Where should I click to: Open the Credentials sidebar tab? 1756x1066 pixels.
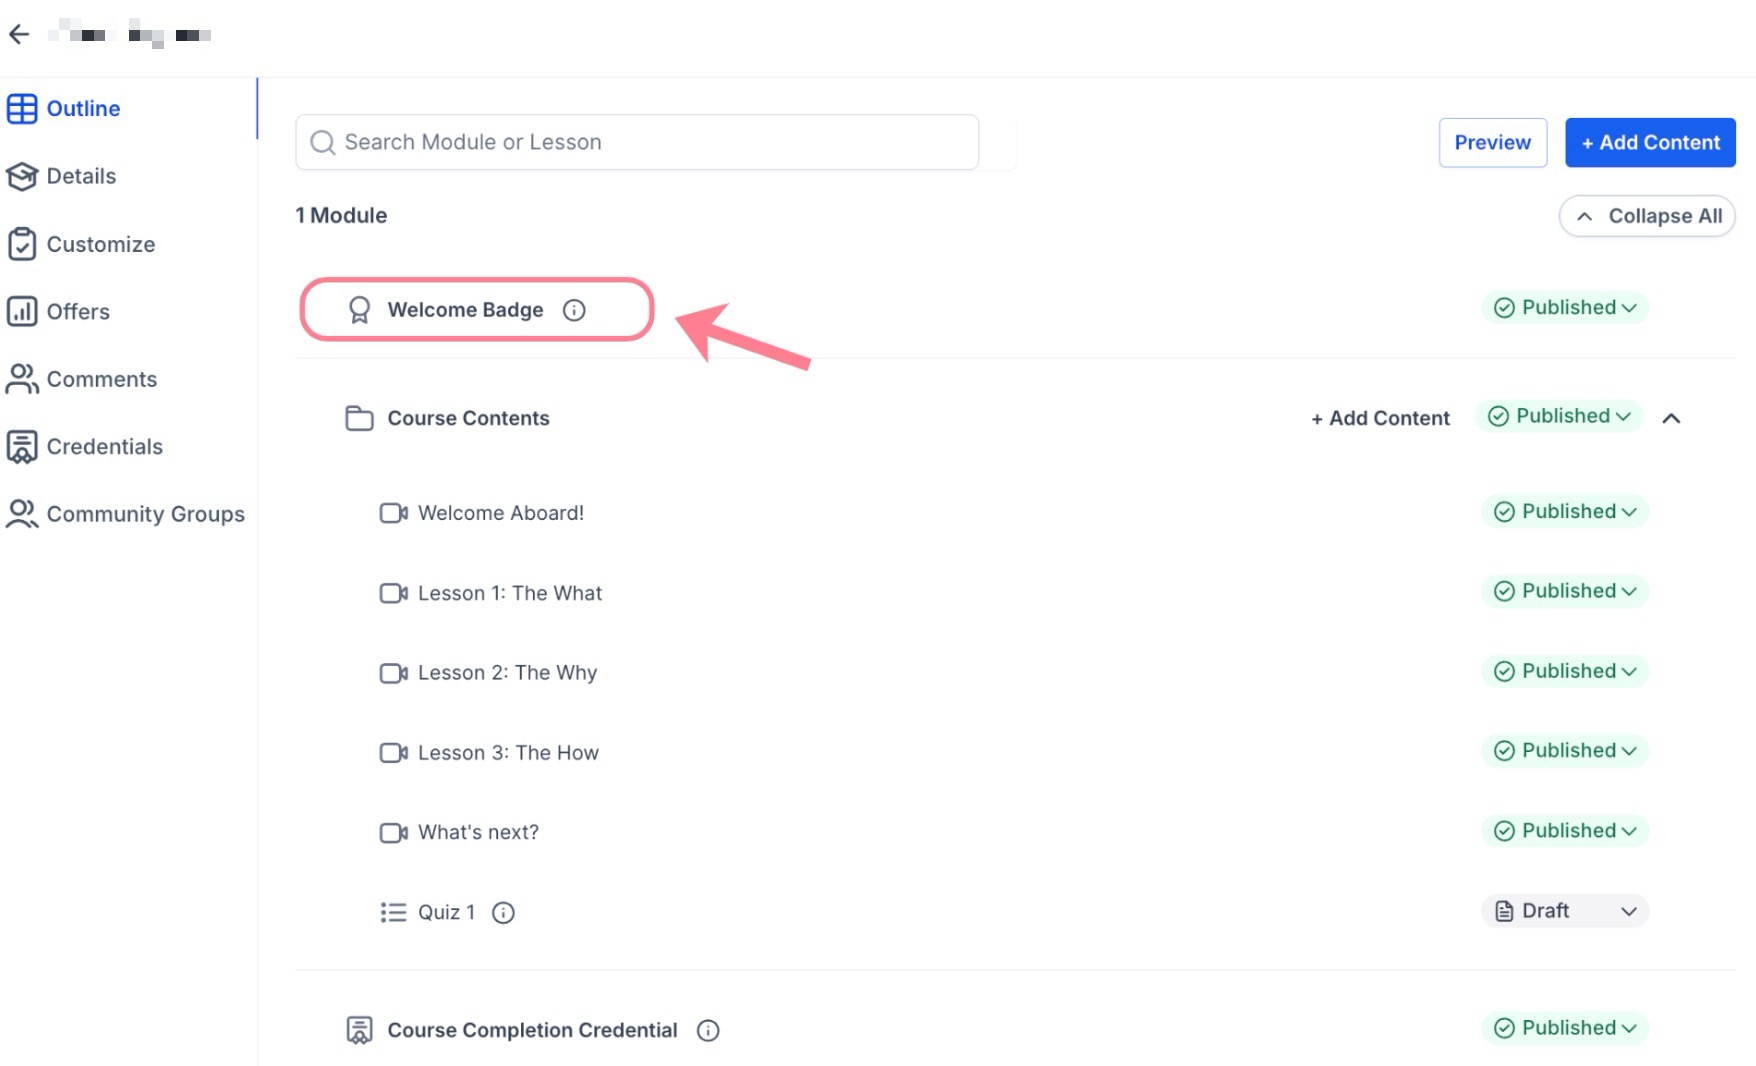click(104, 447)
